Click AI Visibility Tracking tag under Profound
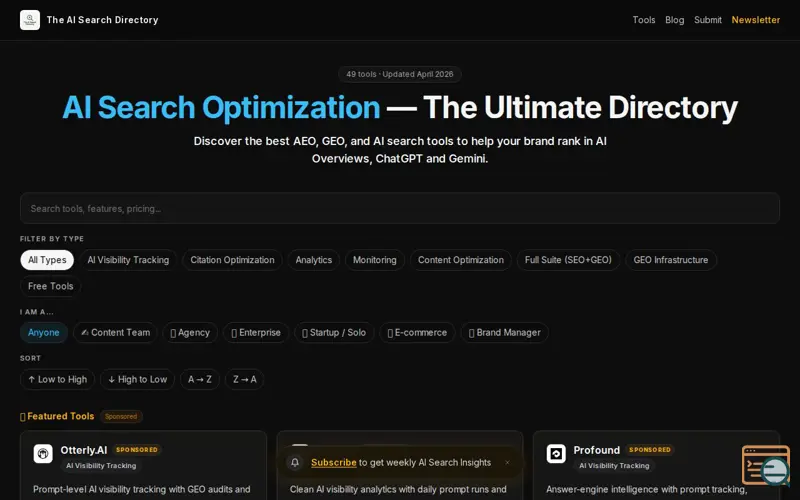 pos(614,465)
